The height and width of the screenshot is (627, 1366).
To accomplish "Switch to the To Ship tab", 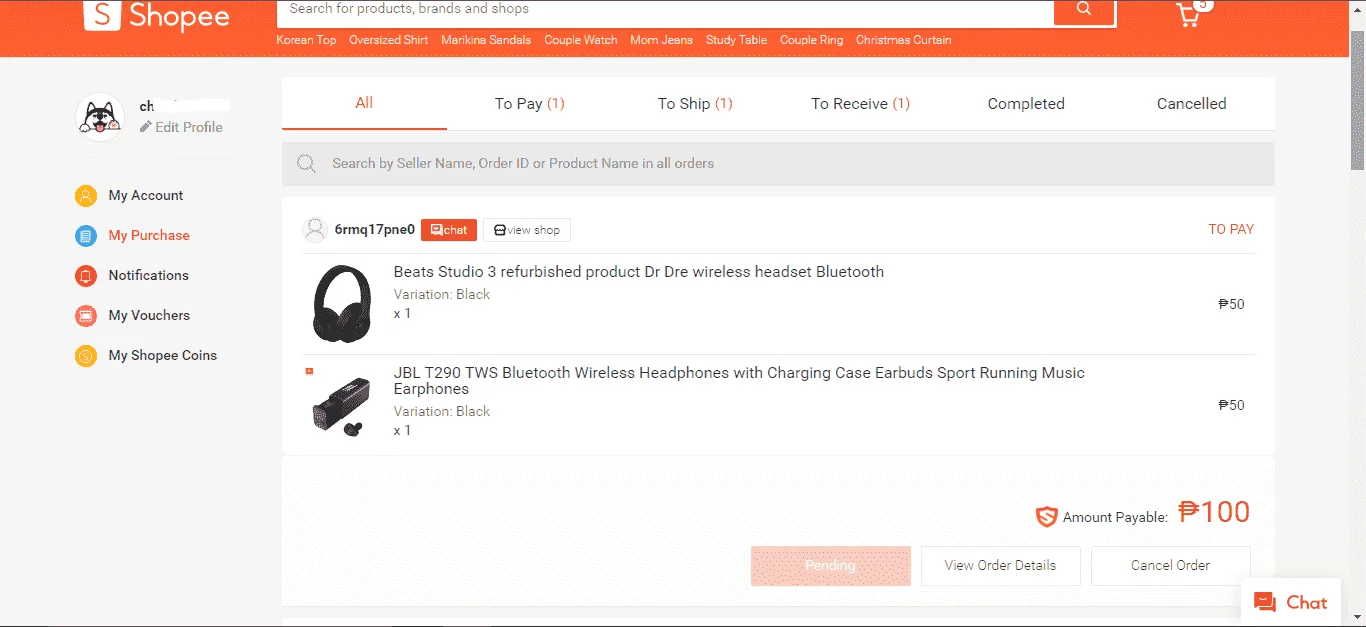I will click(x=695, y=103).
